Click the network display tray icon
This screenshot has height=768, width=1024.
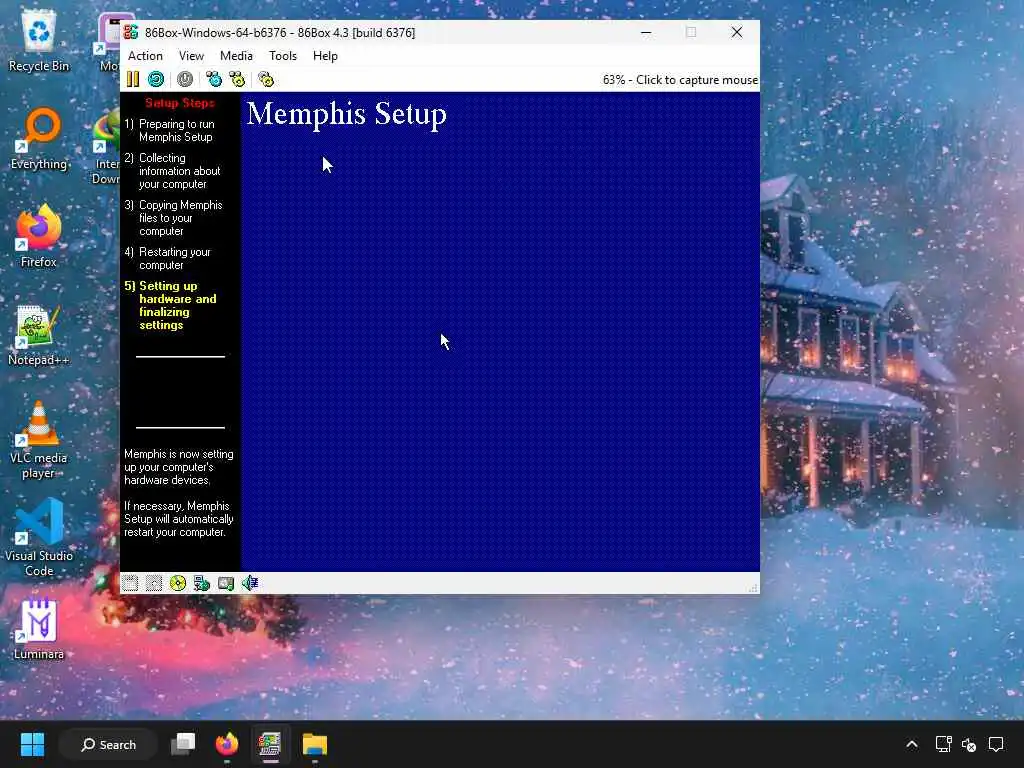tap(943, 744)
